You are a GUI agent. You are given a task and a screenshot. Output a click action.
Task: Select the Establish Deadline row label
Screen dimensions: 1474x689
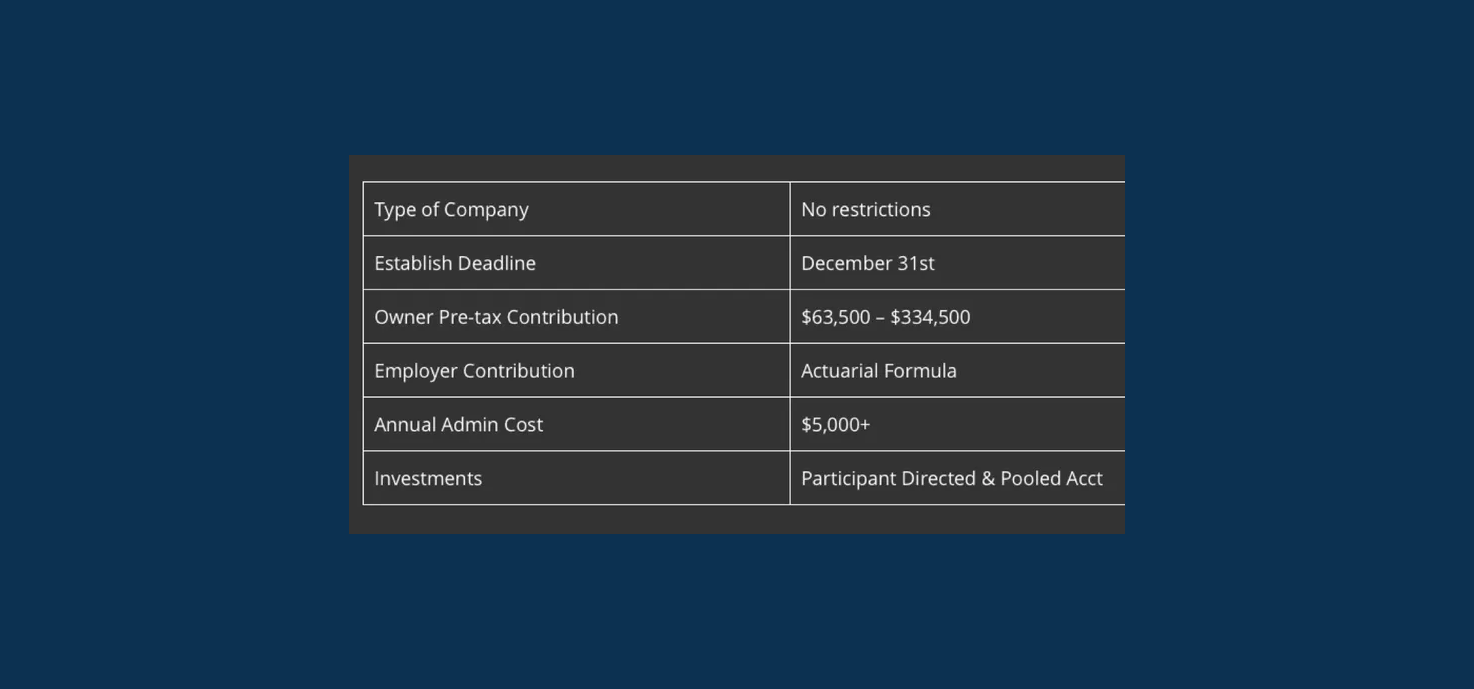tap(455, 264)
